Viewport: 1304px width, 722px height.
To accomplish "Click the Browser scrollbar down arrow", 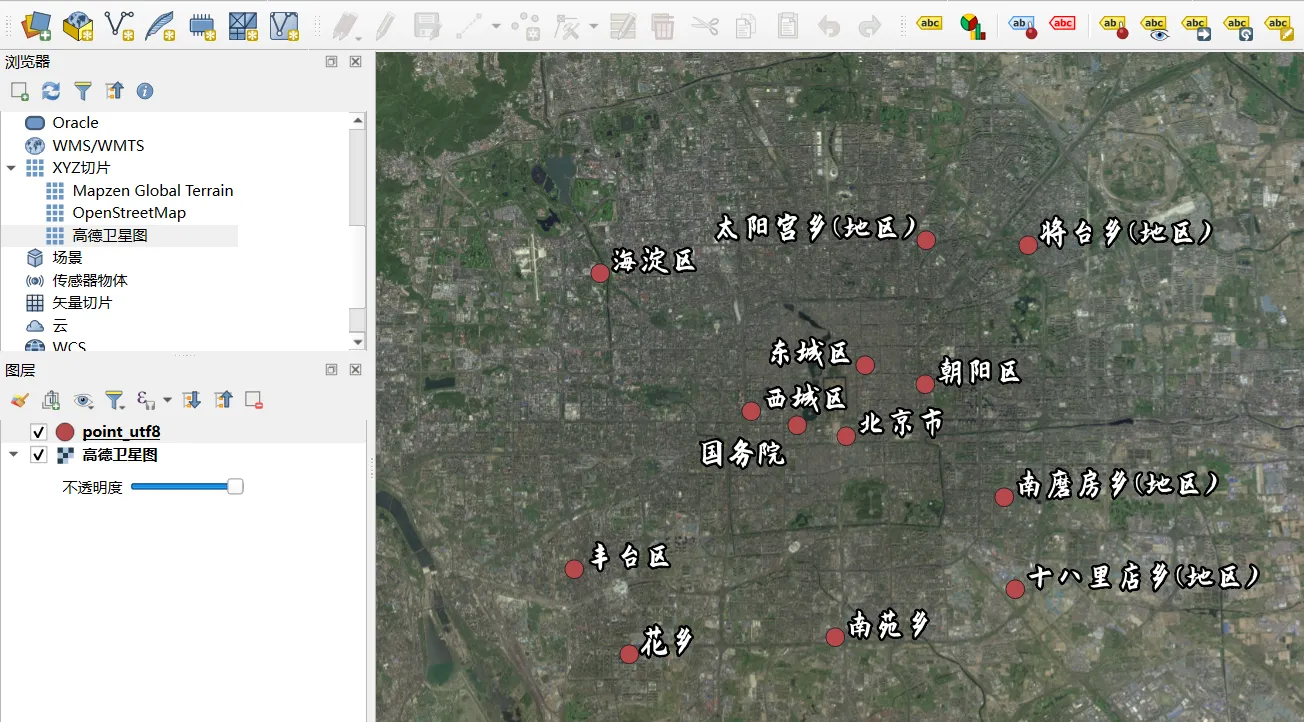I will 358,342.
